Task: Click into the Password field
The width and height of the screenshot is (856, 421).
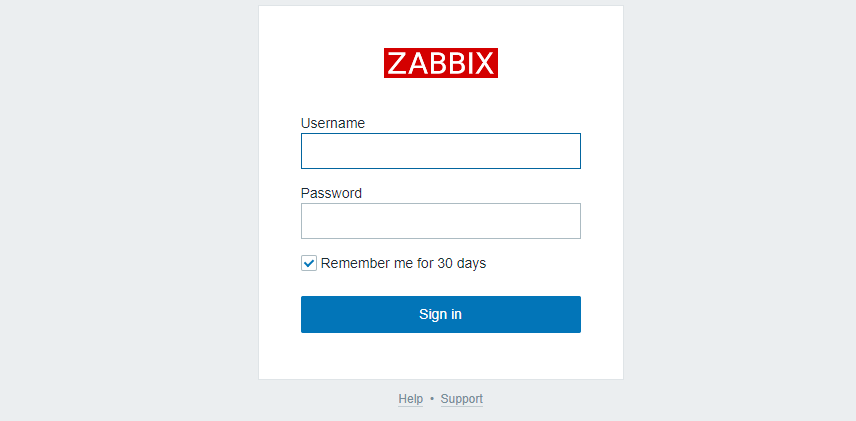Action: (x=440, y=221)
